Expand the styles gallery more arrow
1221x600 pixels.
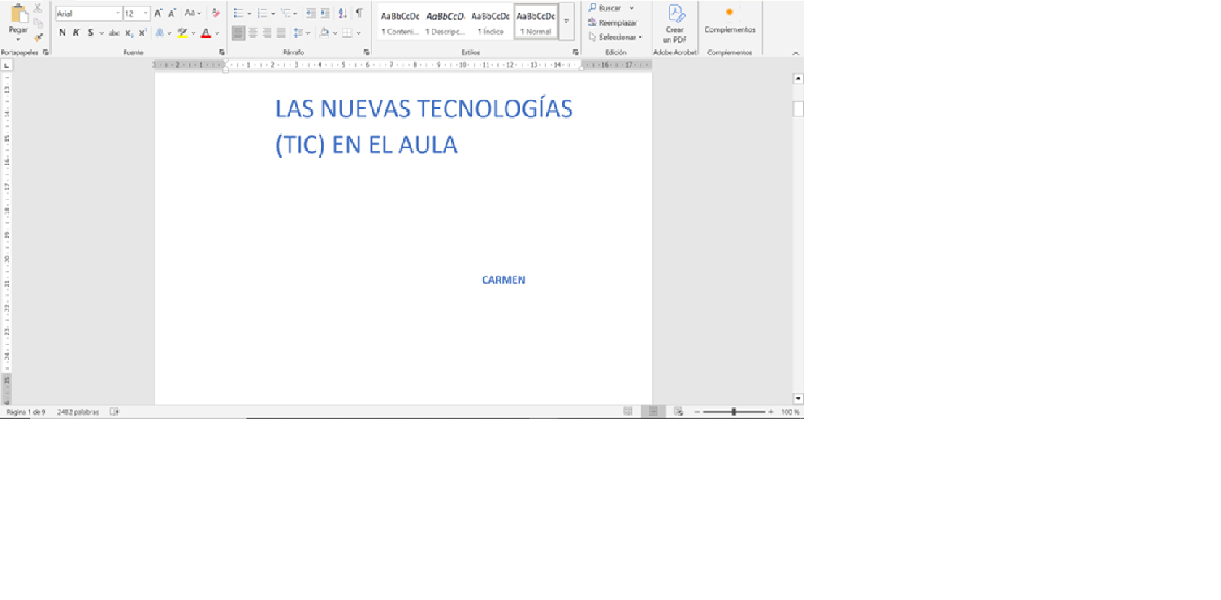point(567,20)
